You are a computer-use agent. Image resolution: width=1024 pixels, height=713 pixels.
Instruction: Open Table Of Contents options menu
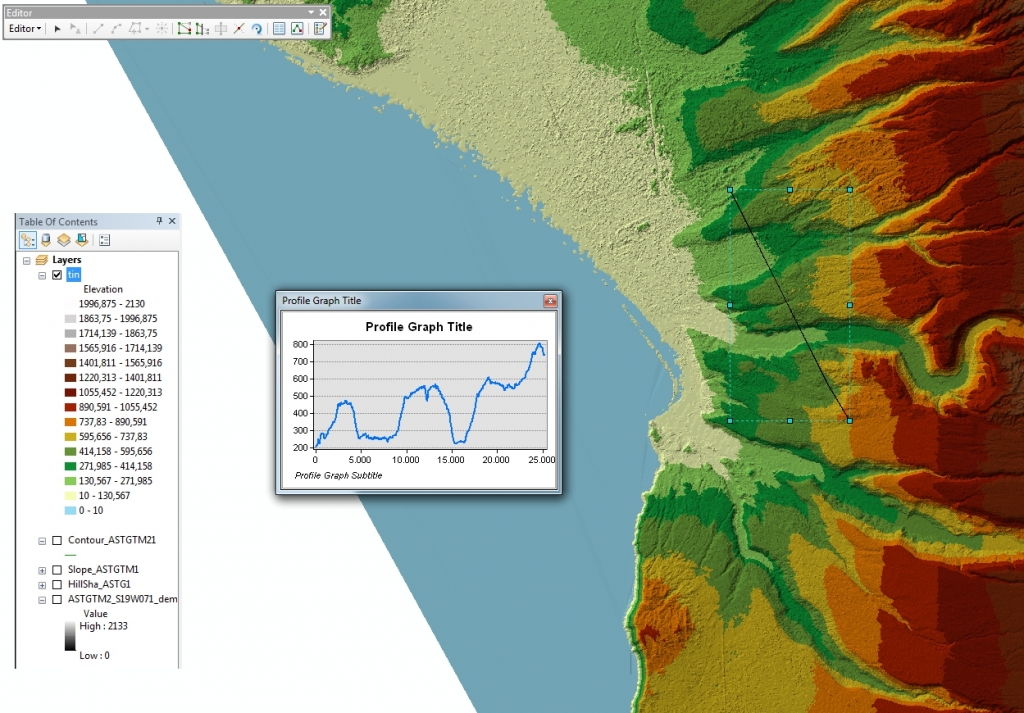coord(105,240)
